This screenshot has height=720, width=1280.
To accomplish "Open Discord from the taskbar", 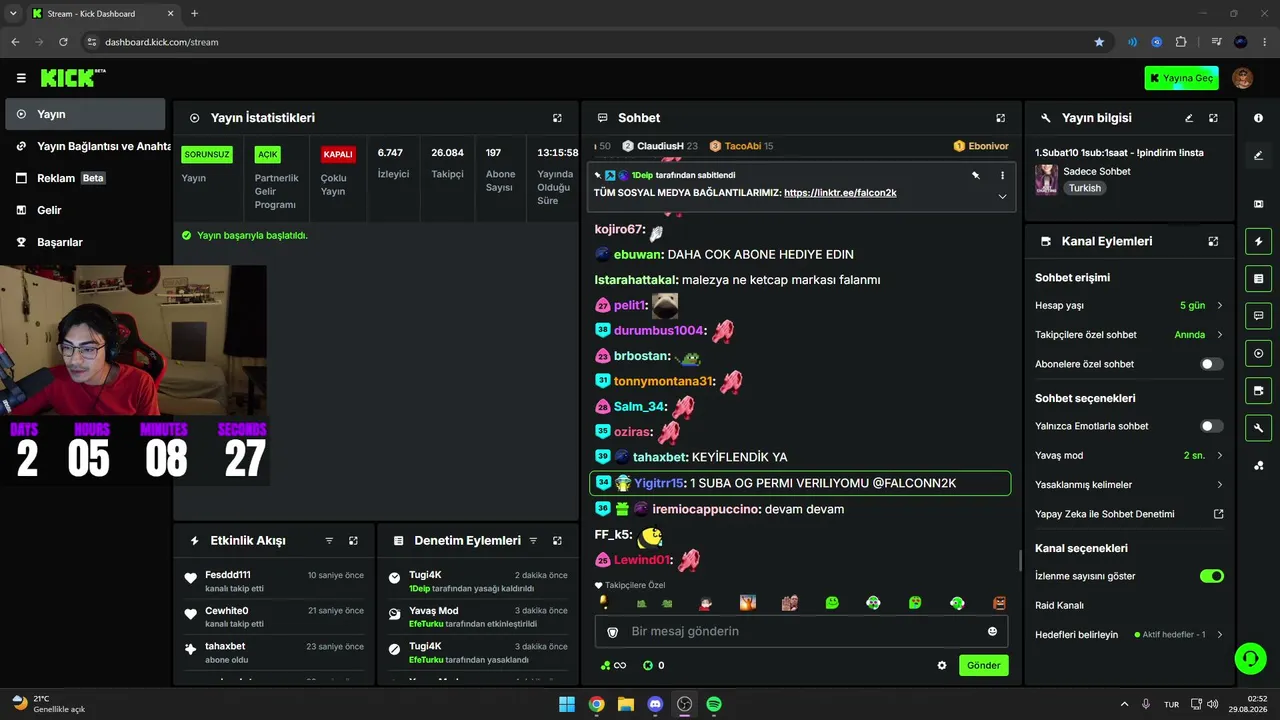I will [x=655, y=704].
